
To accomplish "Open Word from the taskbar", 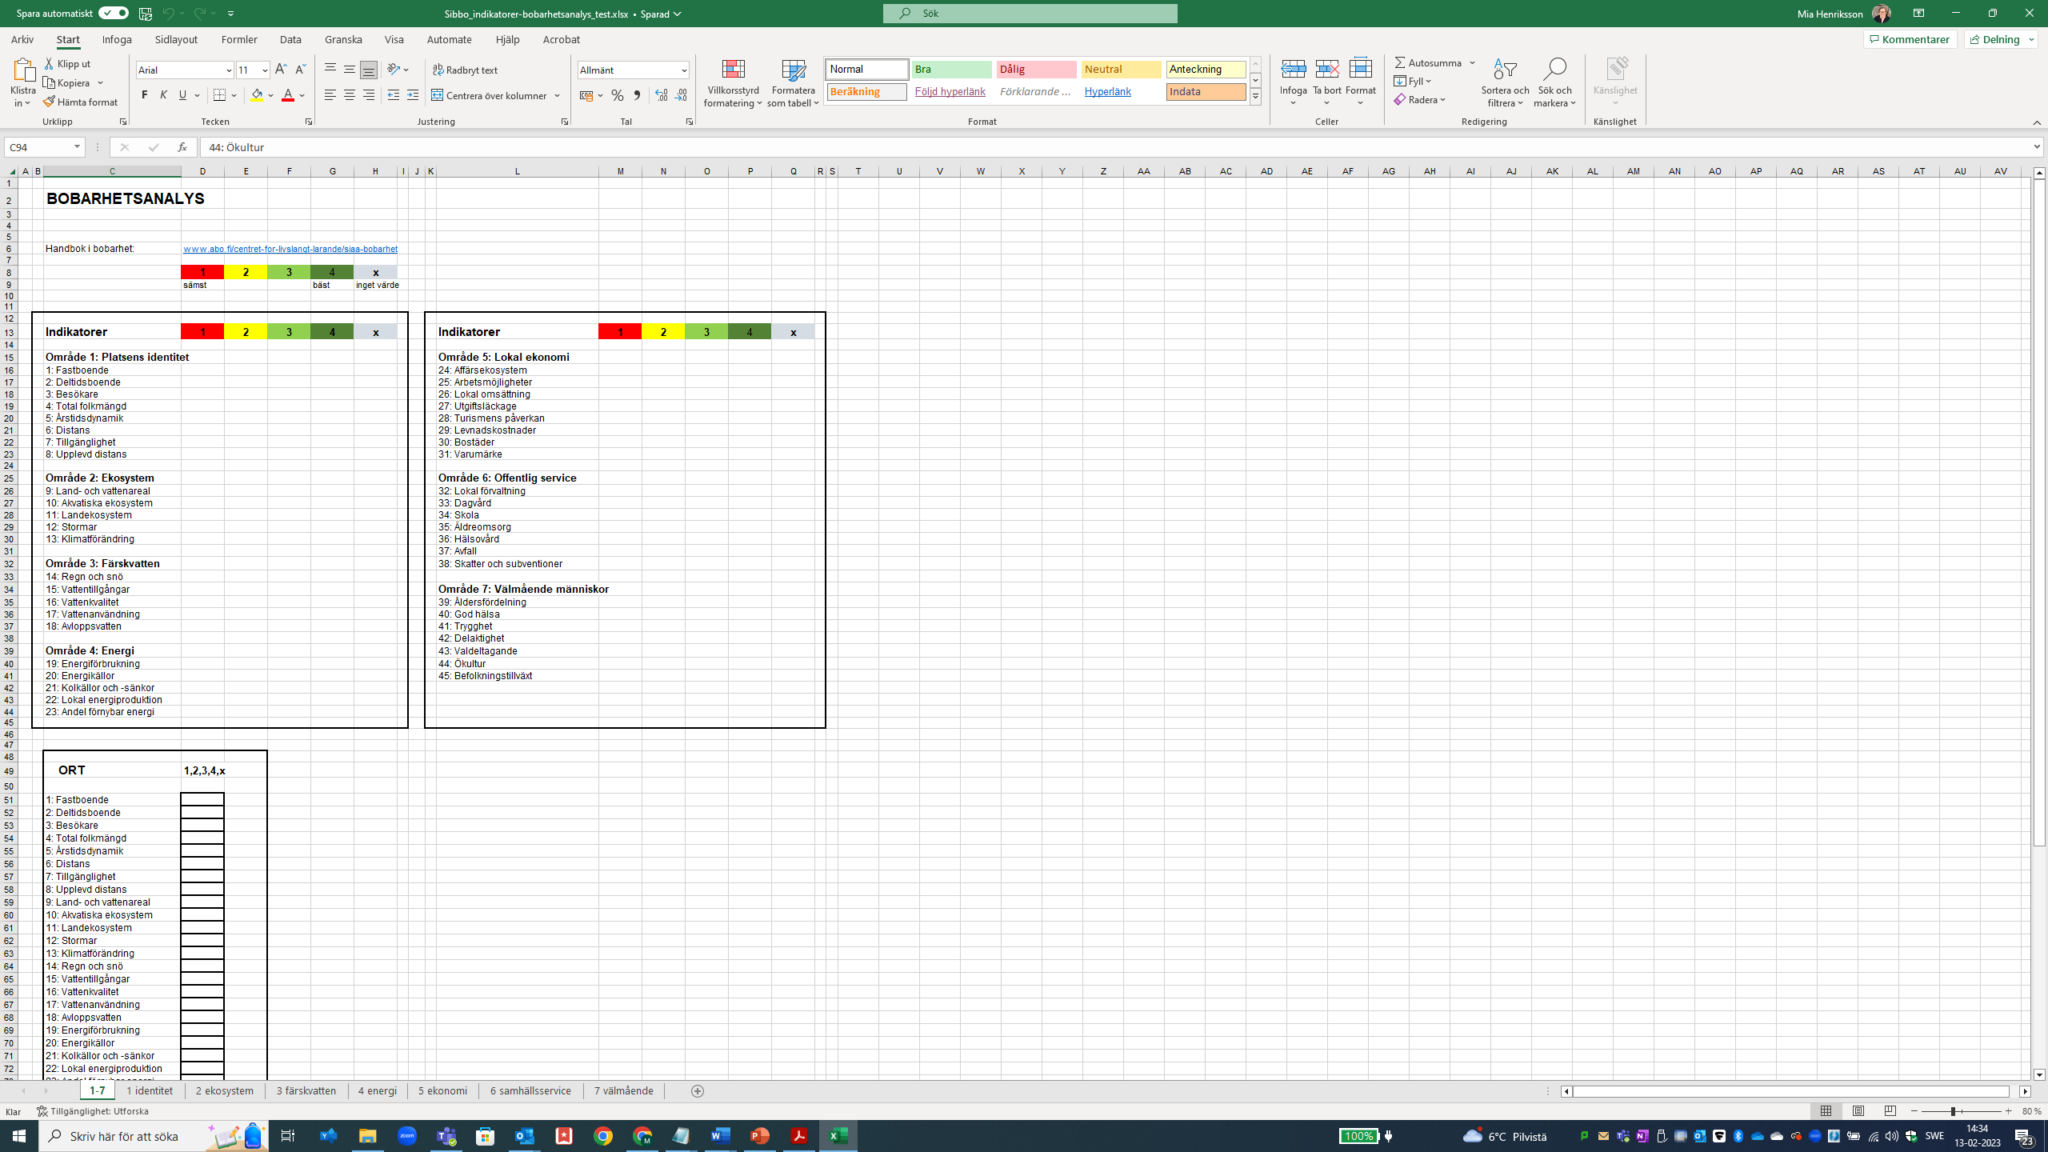I will (720, 1136).
